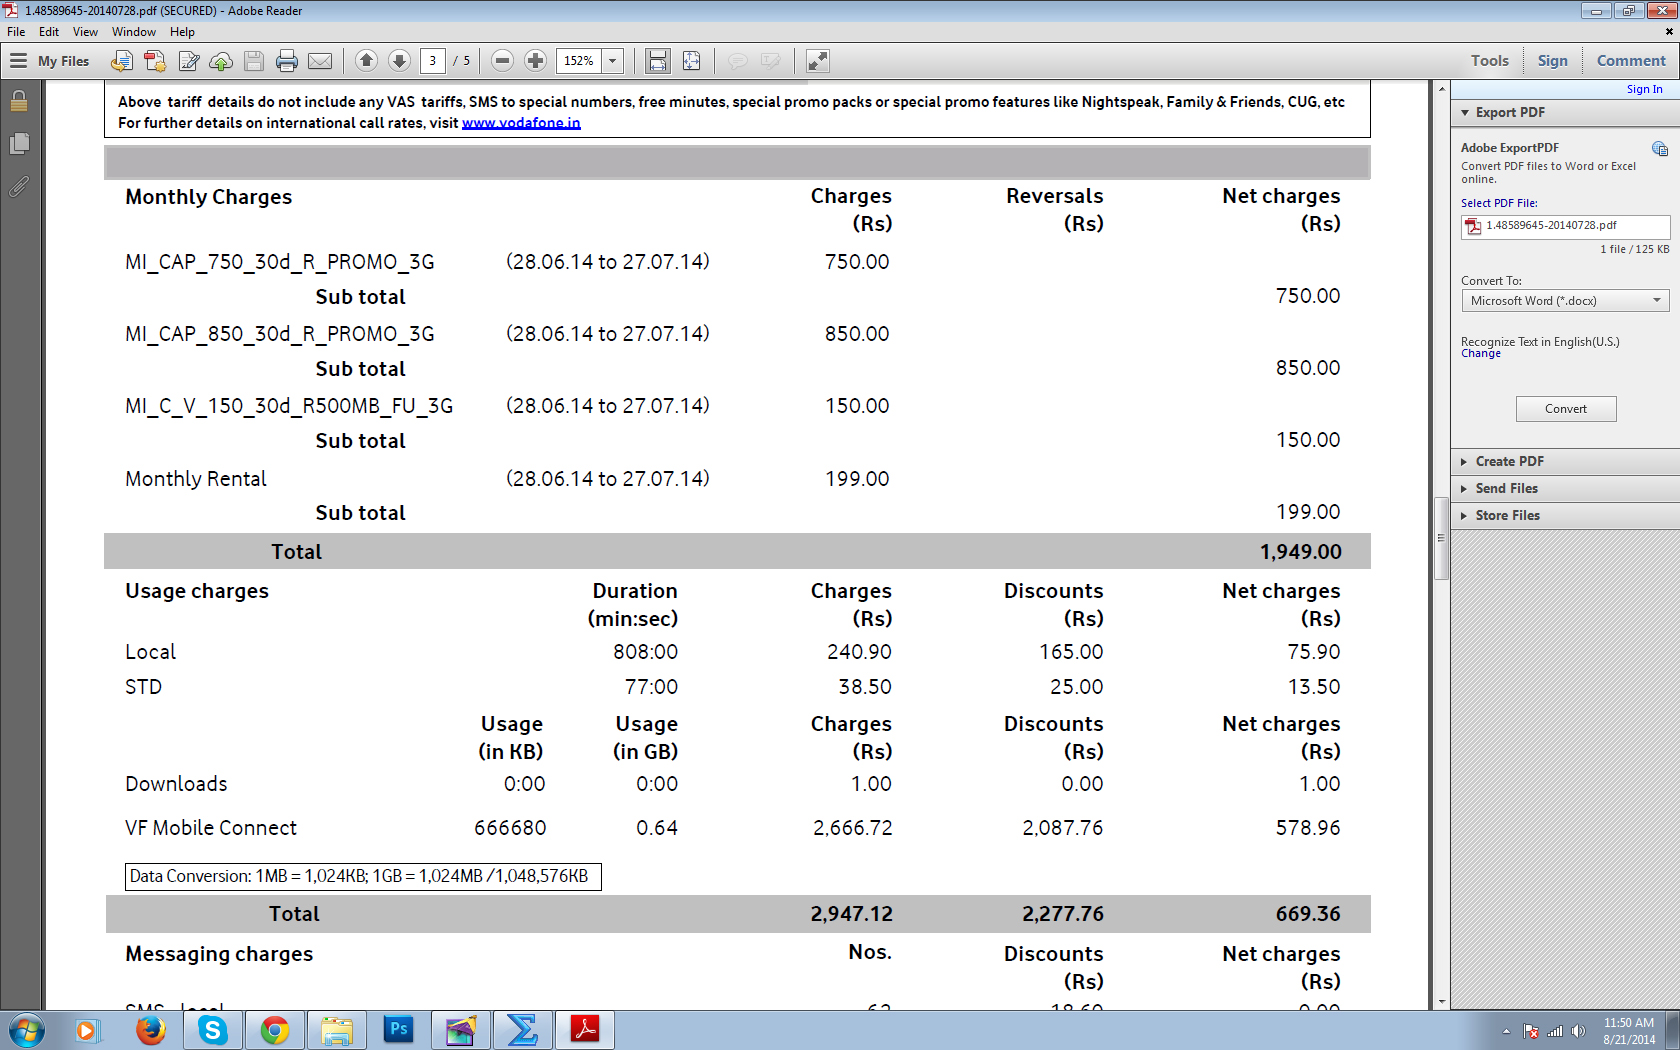Expand the Send Files section
Image resolution: width=1680 pixels, height=1050 pixels.
1506,488
